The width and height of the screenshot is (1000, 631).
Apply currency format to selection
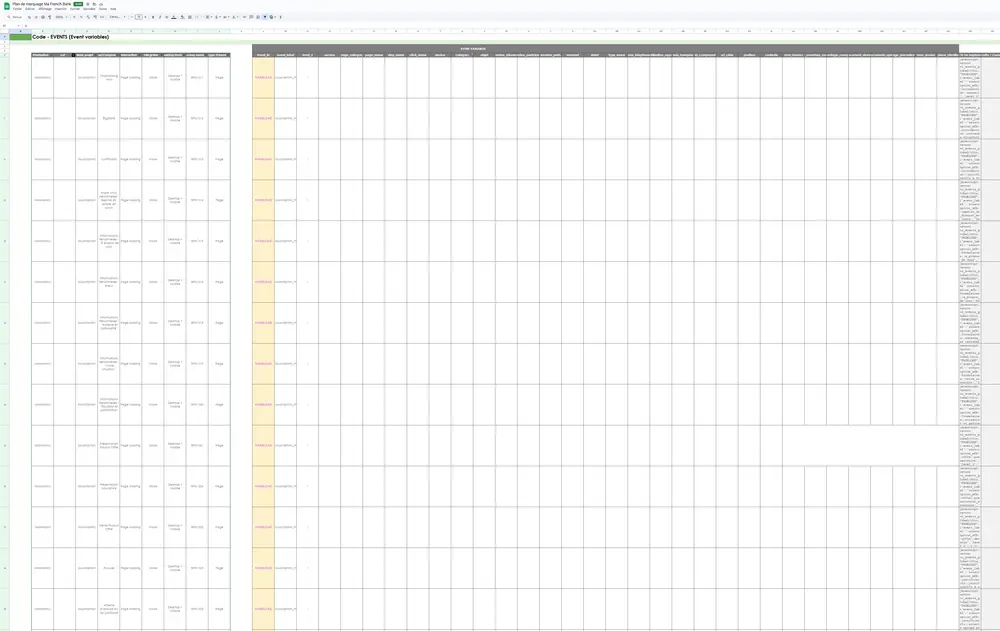74,17
